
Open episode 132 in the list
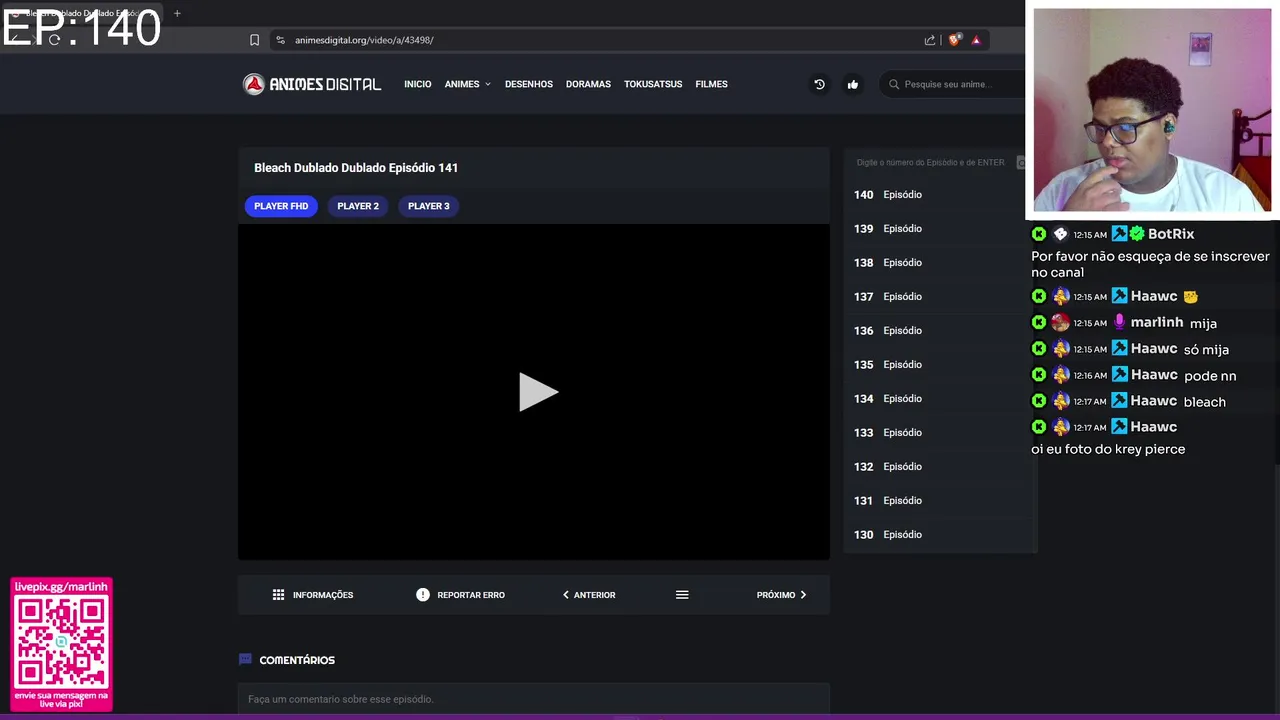pos(938,467)
